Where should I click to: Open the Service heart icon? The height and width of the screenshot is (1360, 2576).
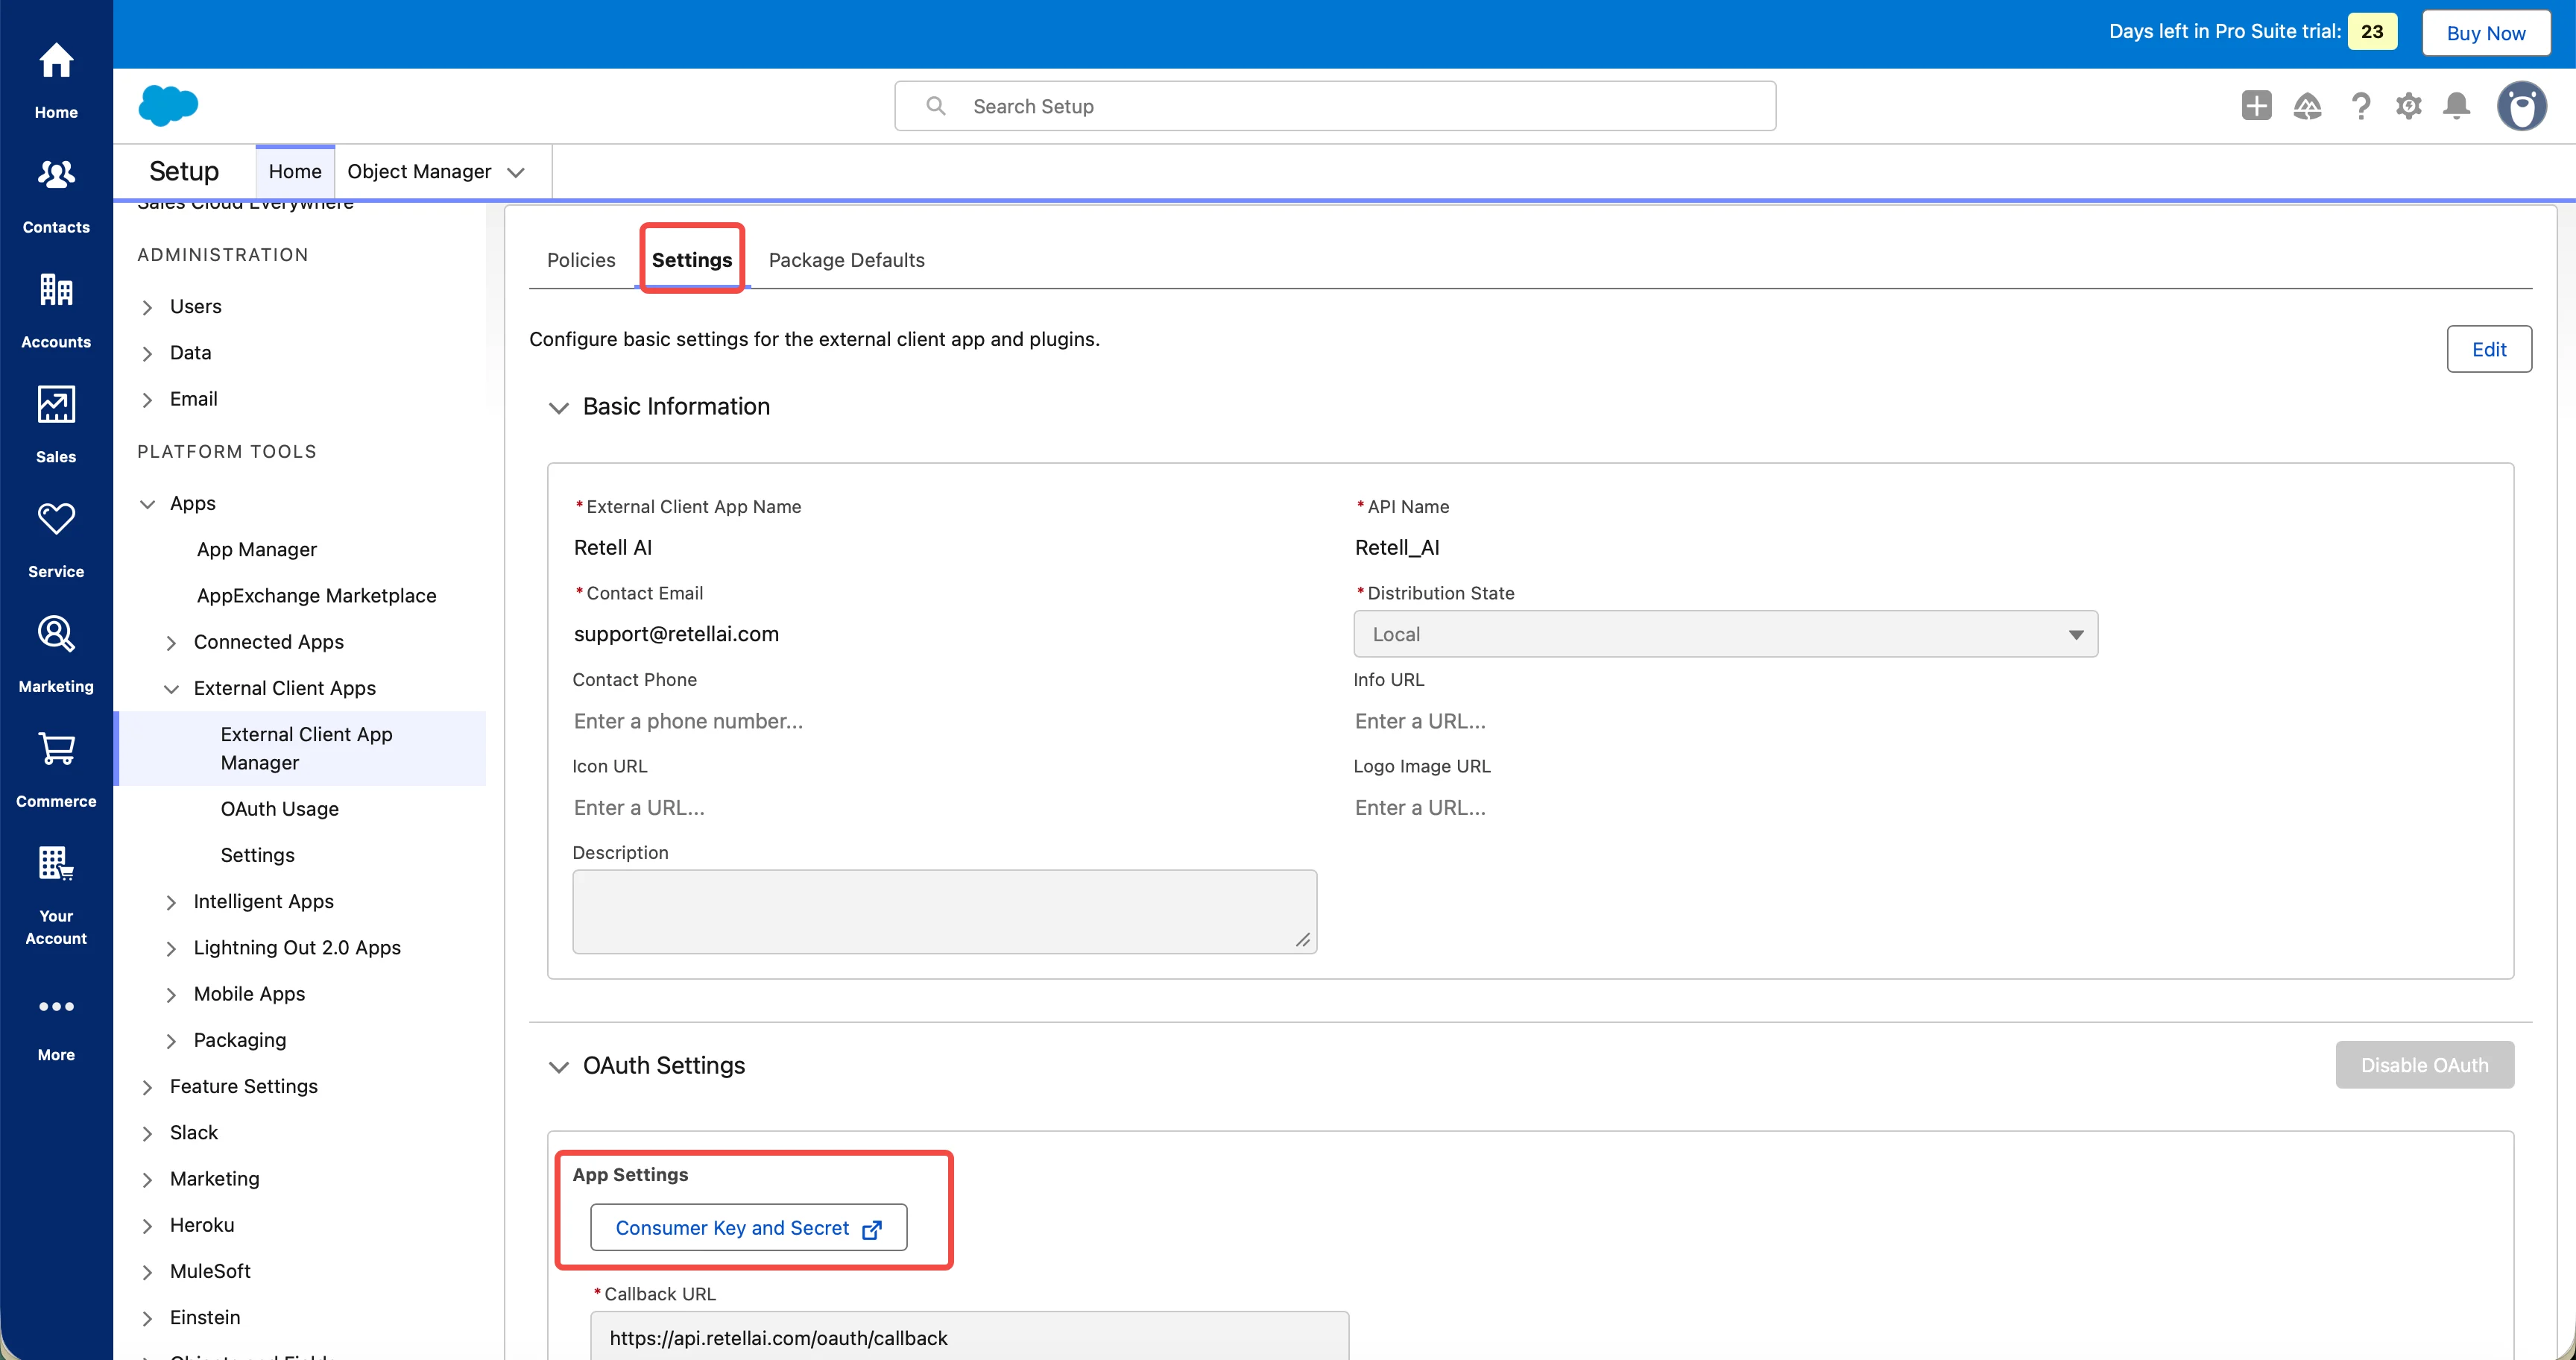click(56, 519)
